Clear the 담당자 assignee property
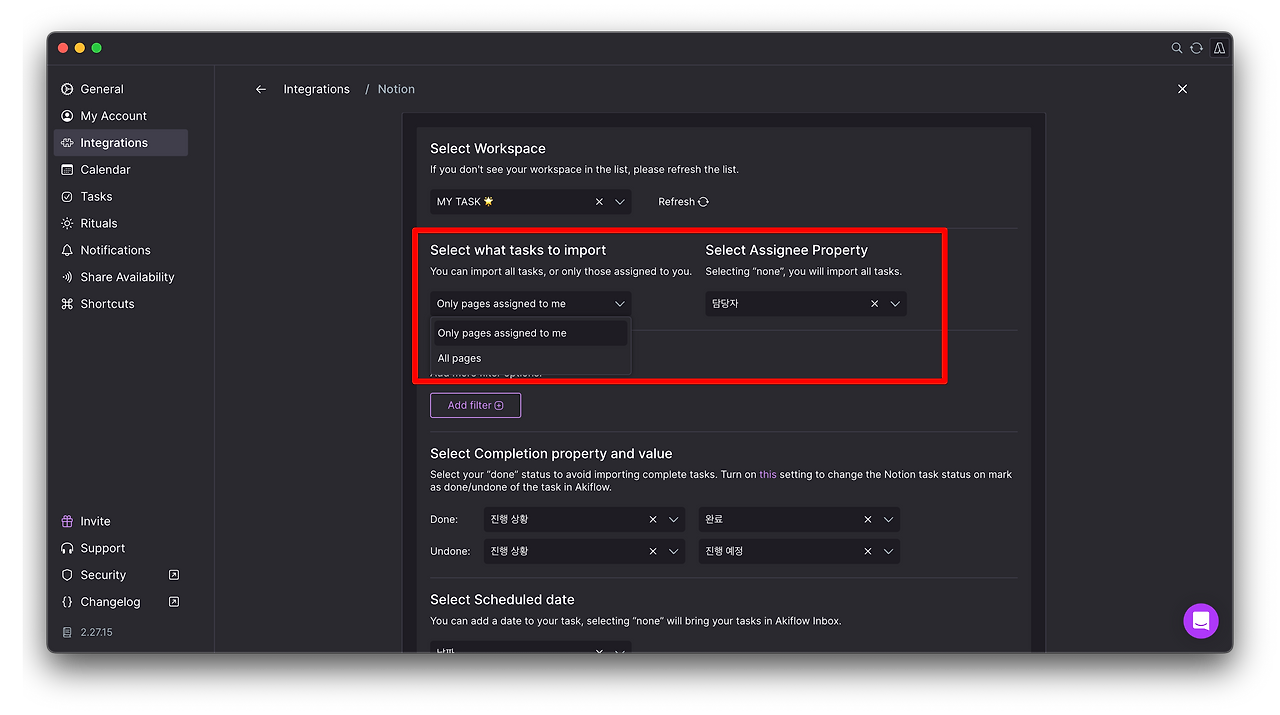The width and height of the screenshot is (1280, 715). point(874,304)
